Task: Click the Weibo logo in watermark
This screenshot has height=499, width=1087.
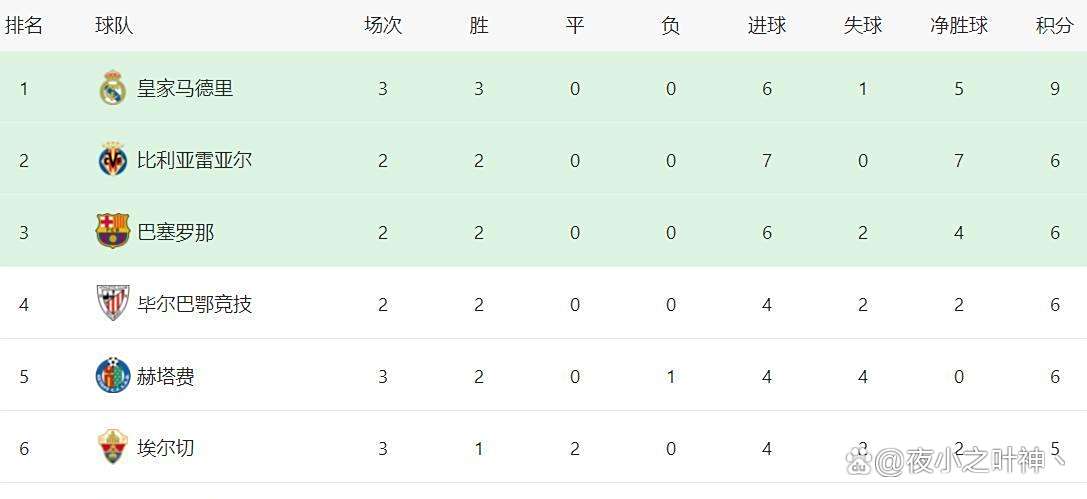Action: [x=859, y=461]
